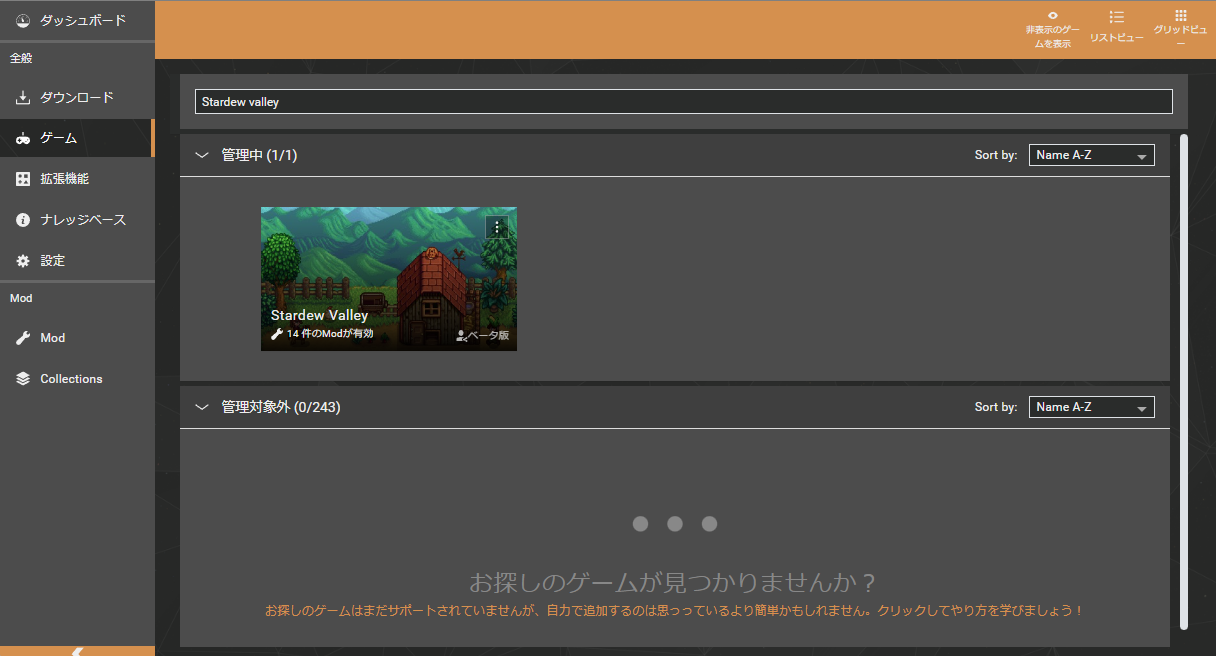Switch to グリッドビュー display mode
The image size is (1216, 656).
click(x=1179, y=29)
